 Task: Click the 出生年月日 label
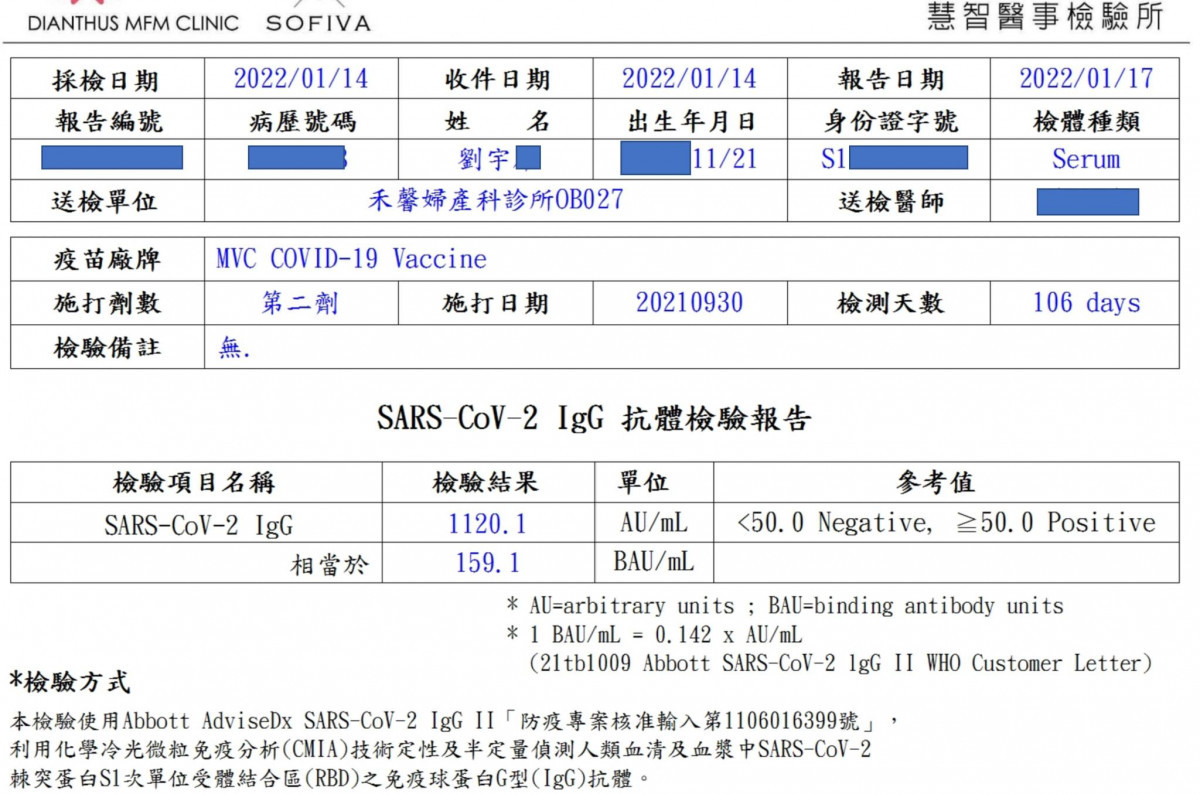pos(690,122)
